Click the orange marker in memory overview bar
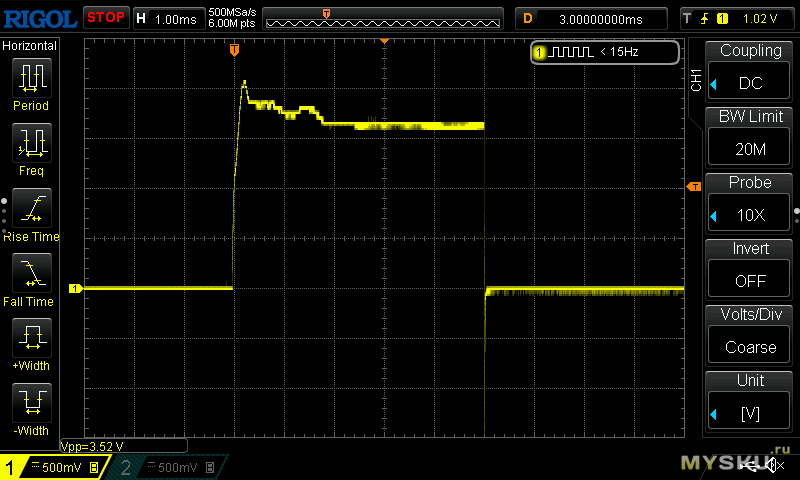Viewport: 800px width, 480px height. (x=327, y=14)
